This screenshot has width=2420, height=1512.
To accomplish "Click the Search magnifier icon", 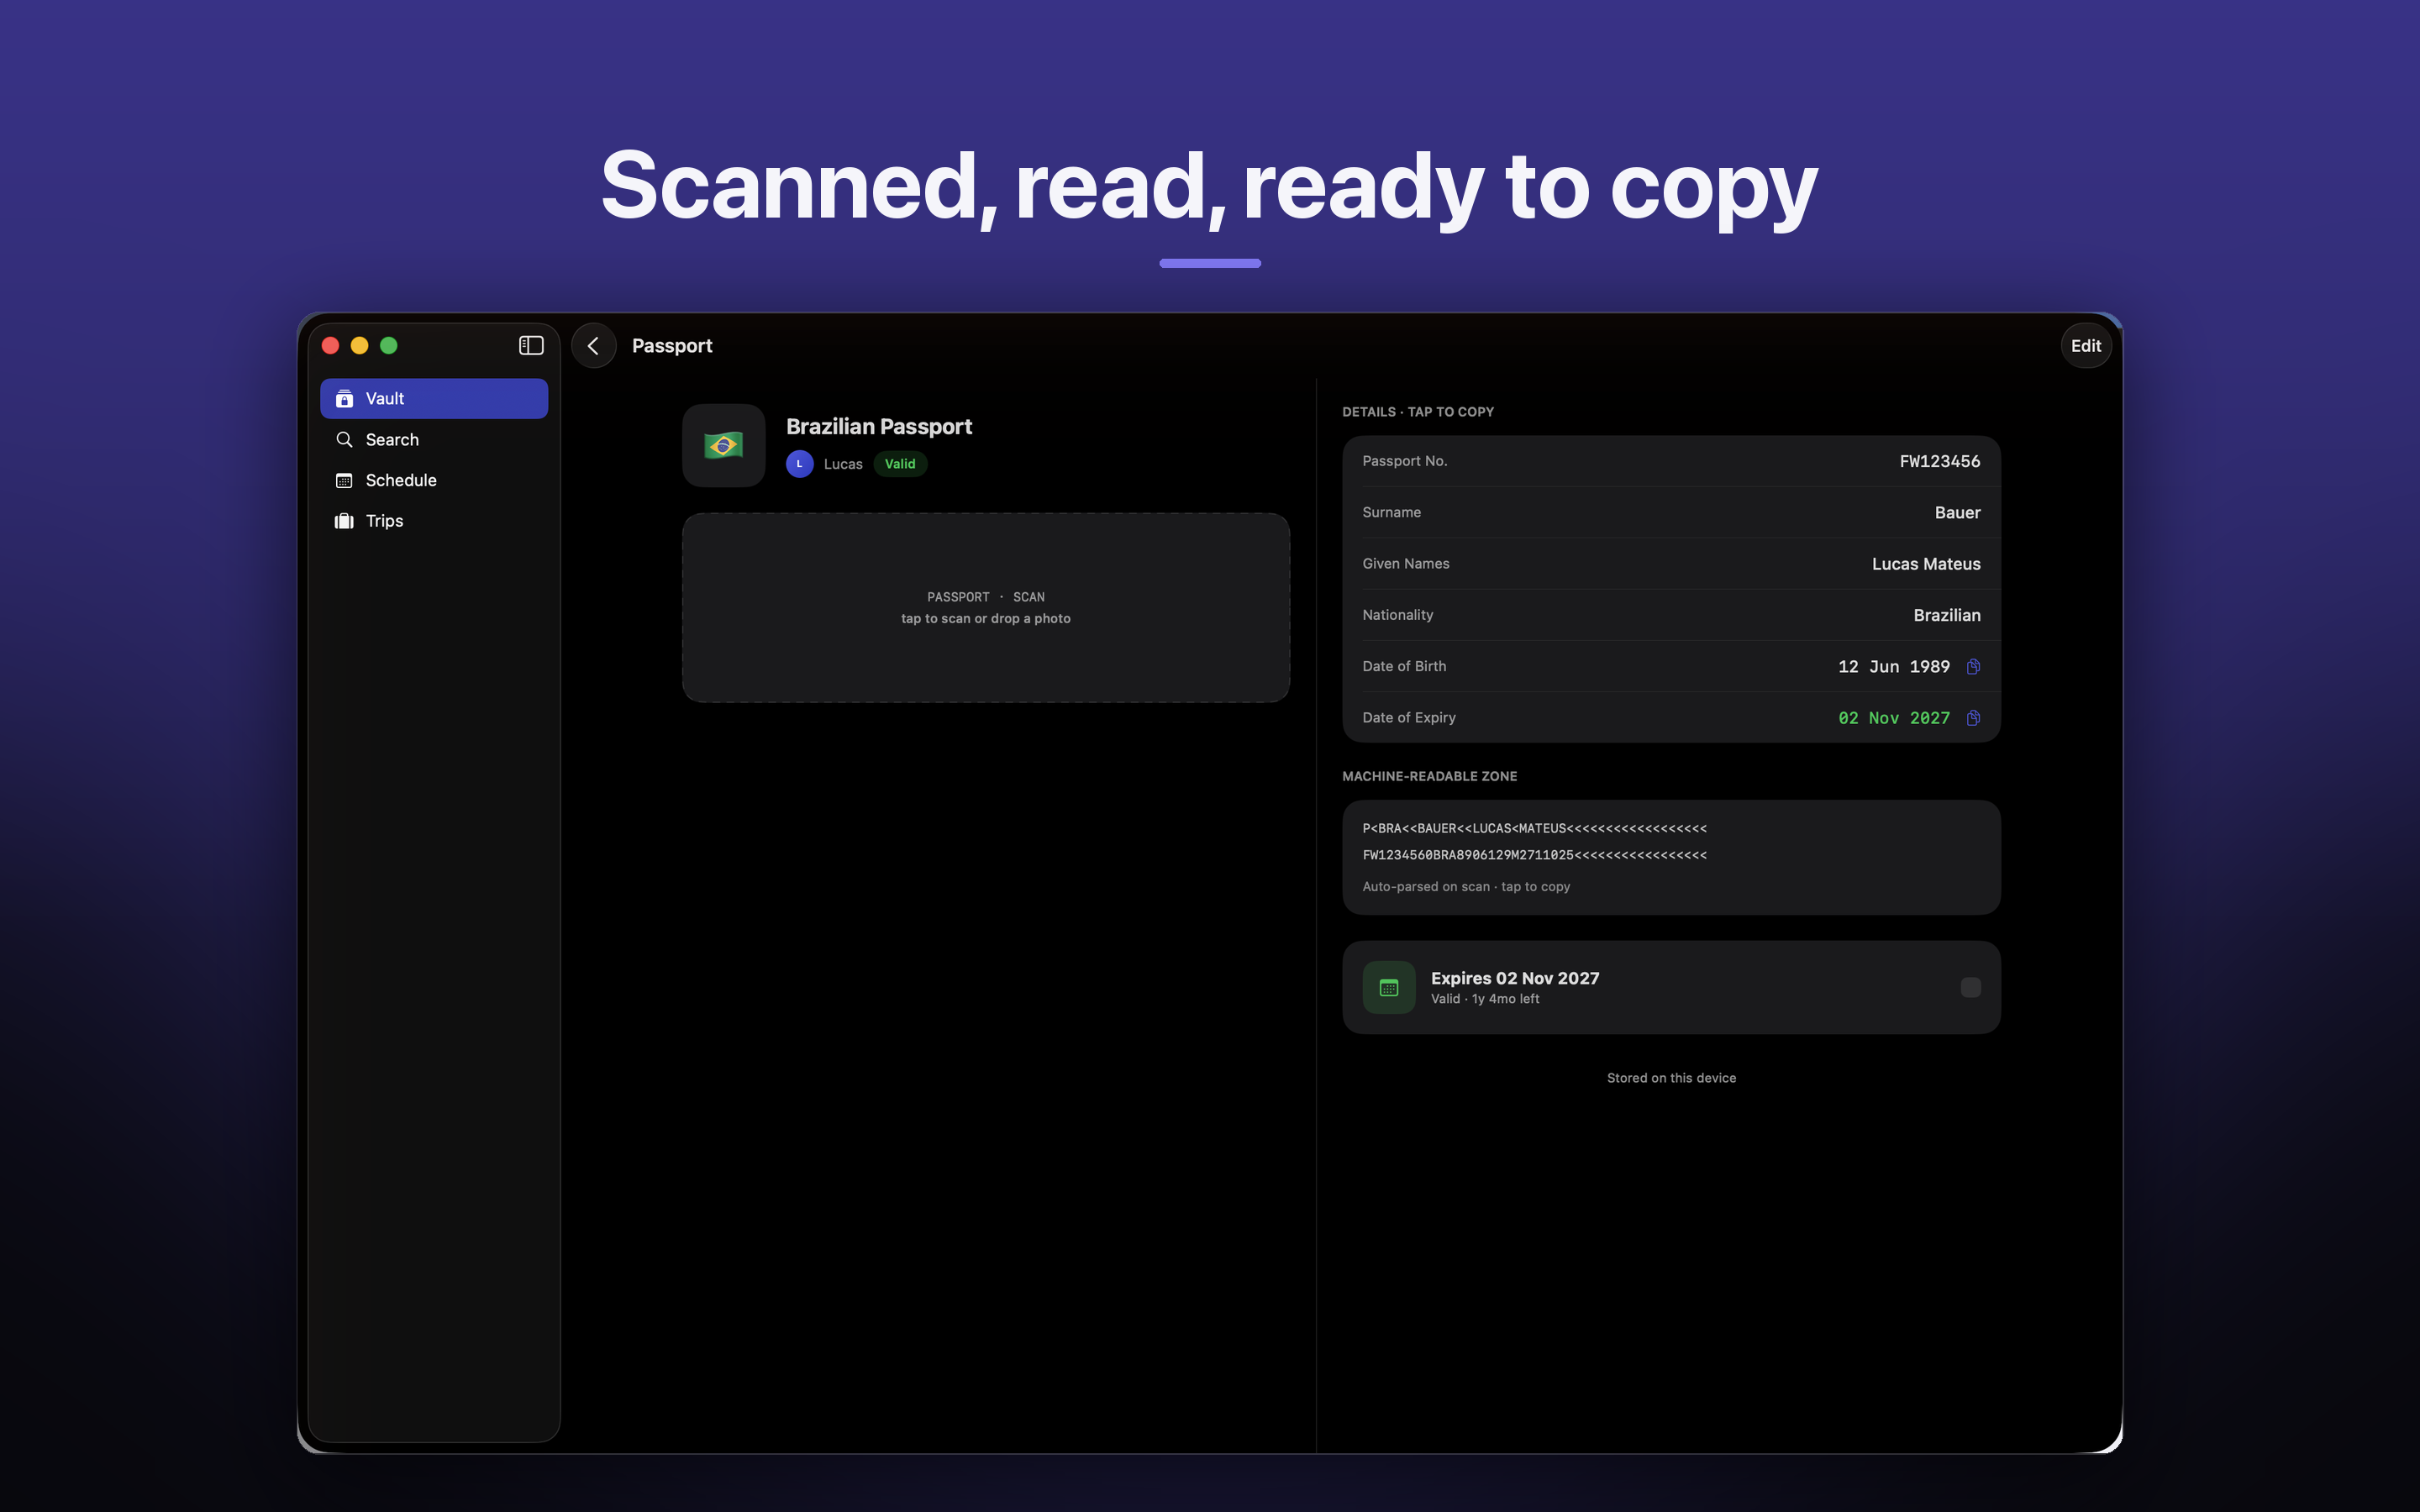I will [x=344, y=439].
